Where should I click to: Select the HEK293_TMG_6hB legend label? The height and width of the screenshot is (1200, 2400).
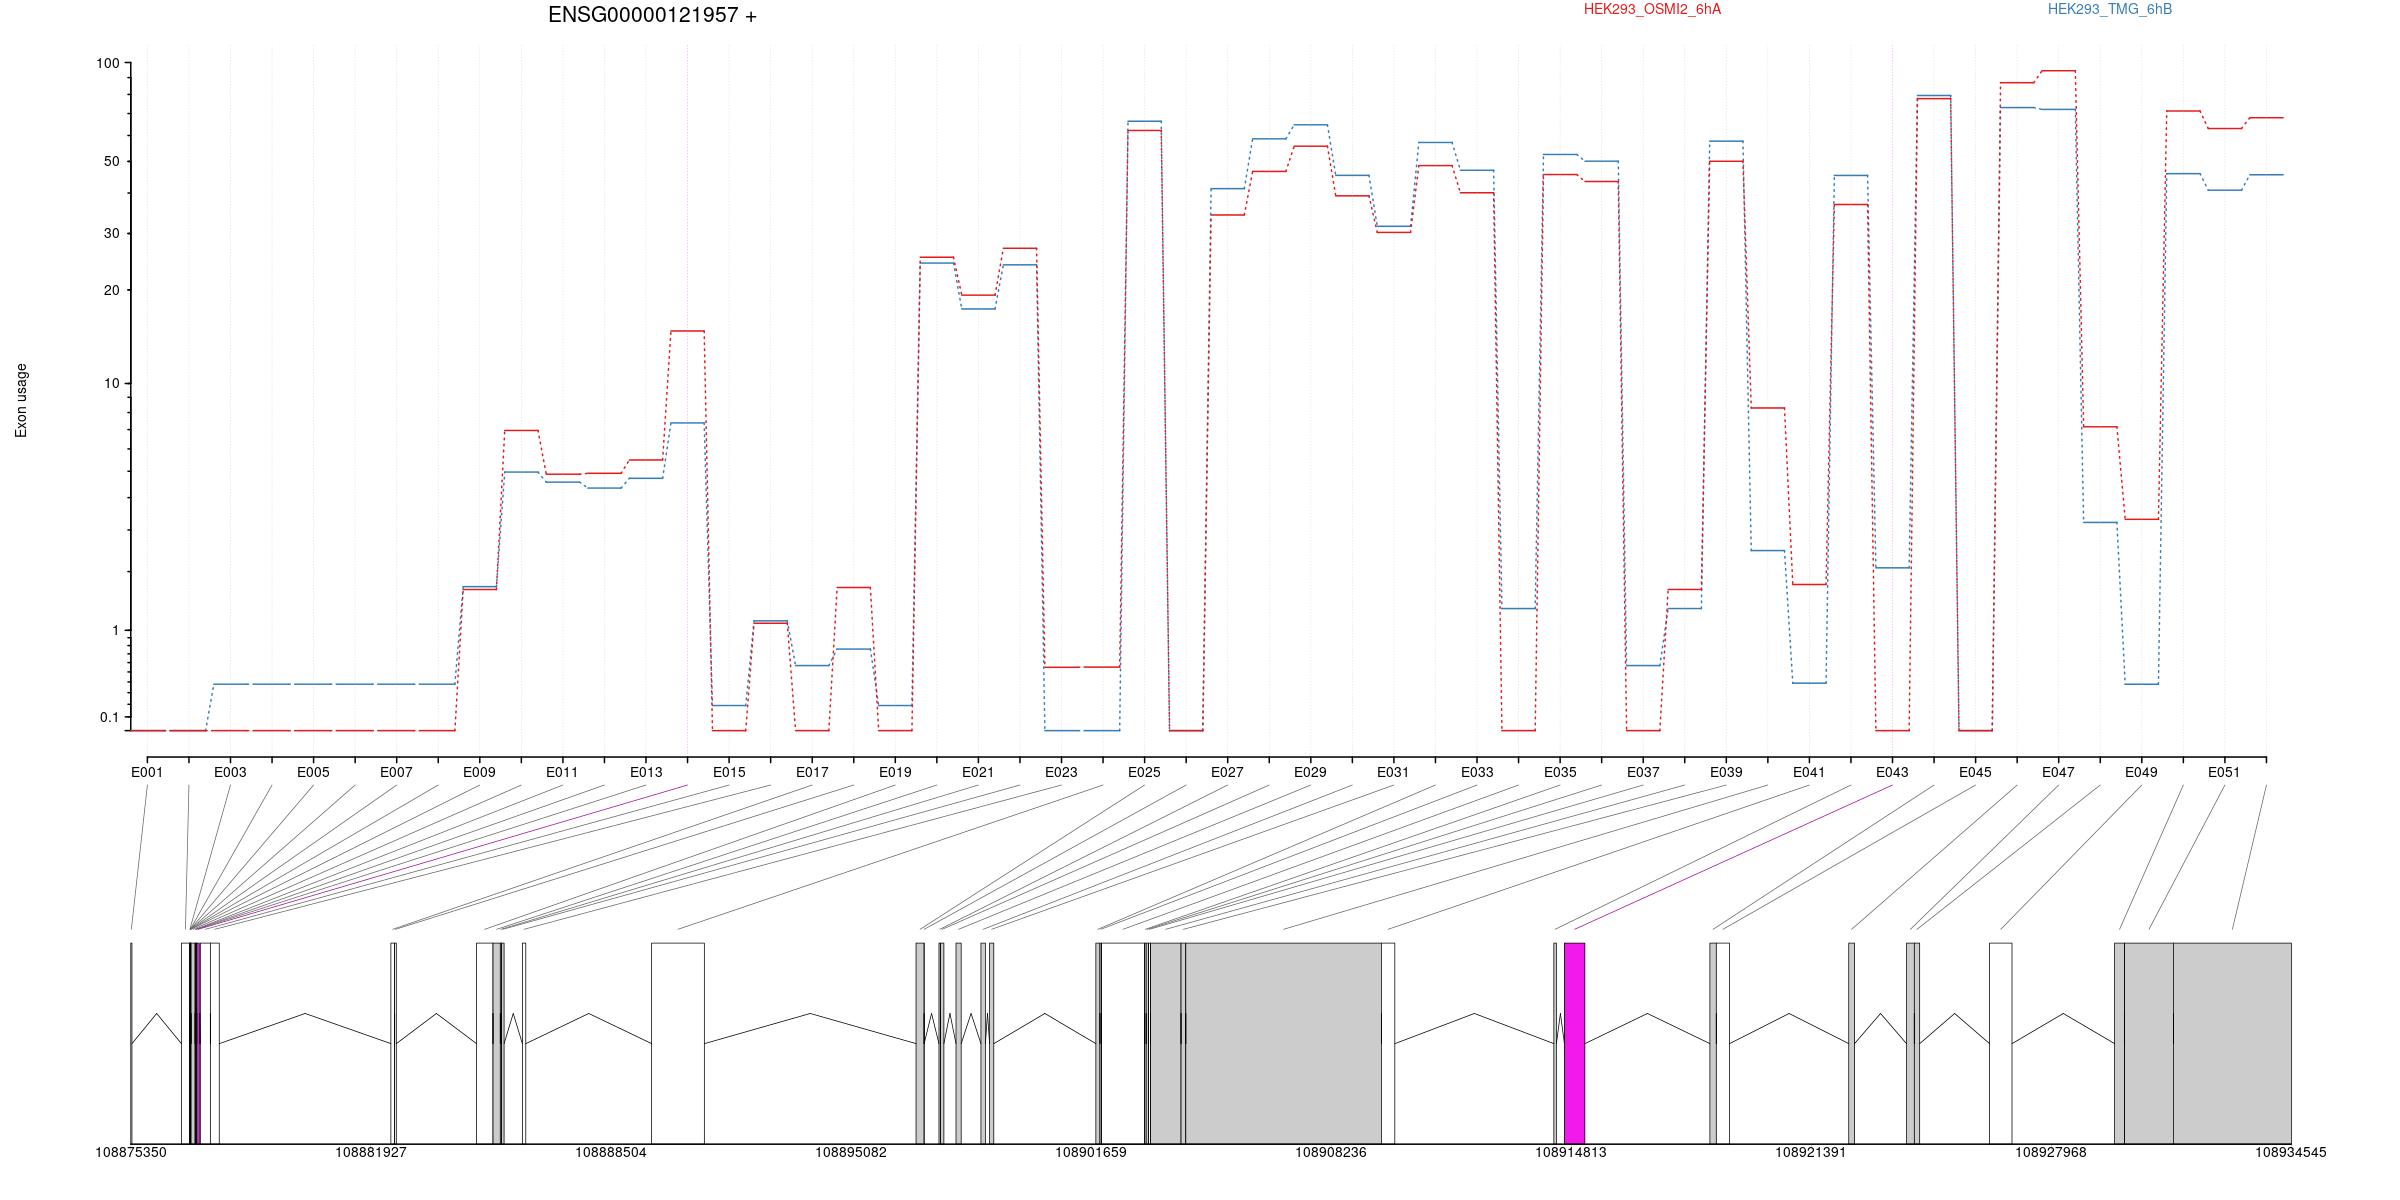point(2109,9)
